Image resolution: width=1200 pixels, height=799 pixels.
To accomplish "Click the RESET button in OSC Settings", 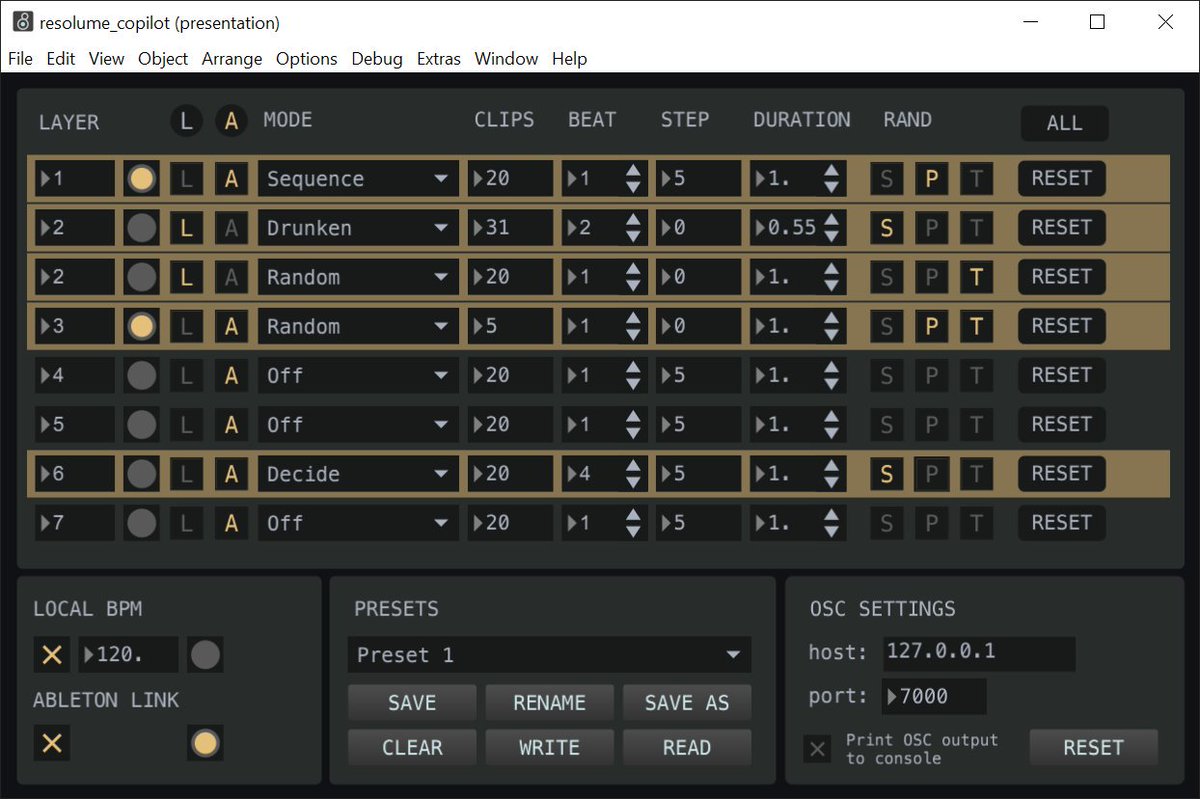I will tap(1093, 747).
